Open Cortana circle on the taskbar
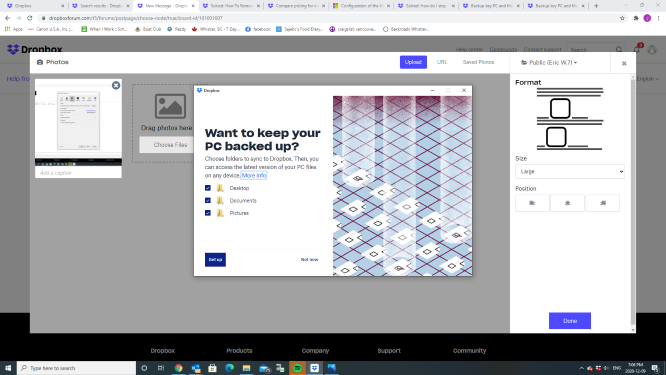 tap(144, 368)
